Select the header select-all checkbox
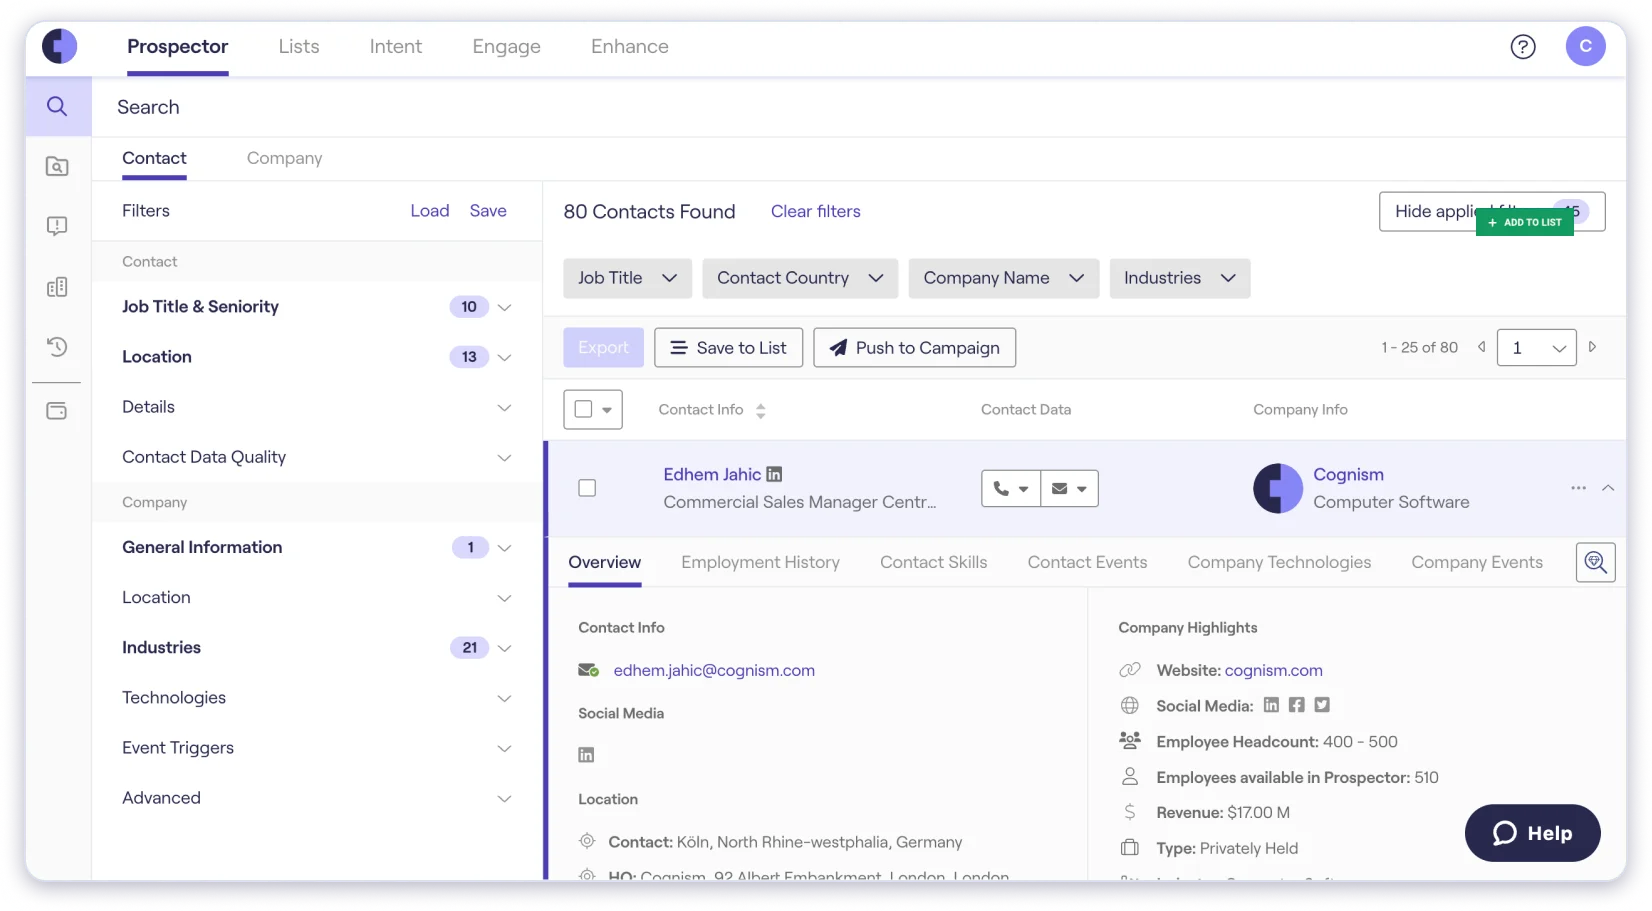1652x911 pixels. pos(583,409)
